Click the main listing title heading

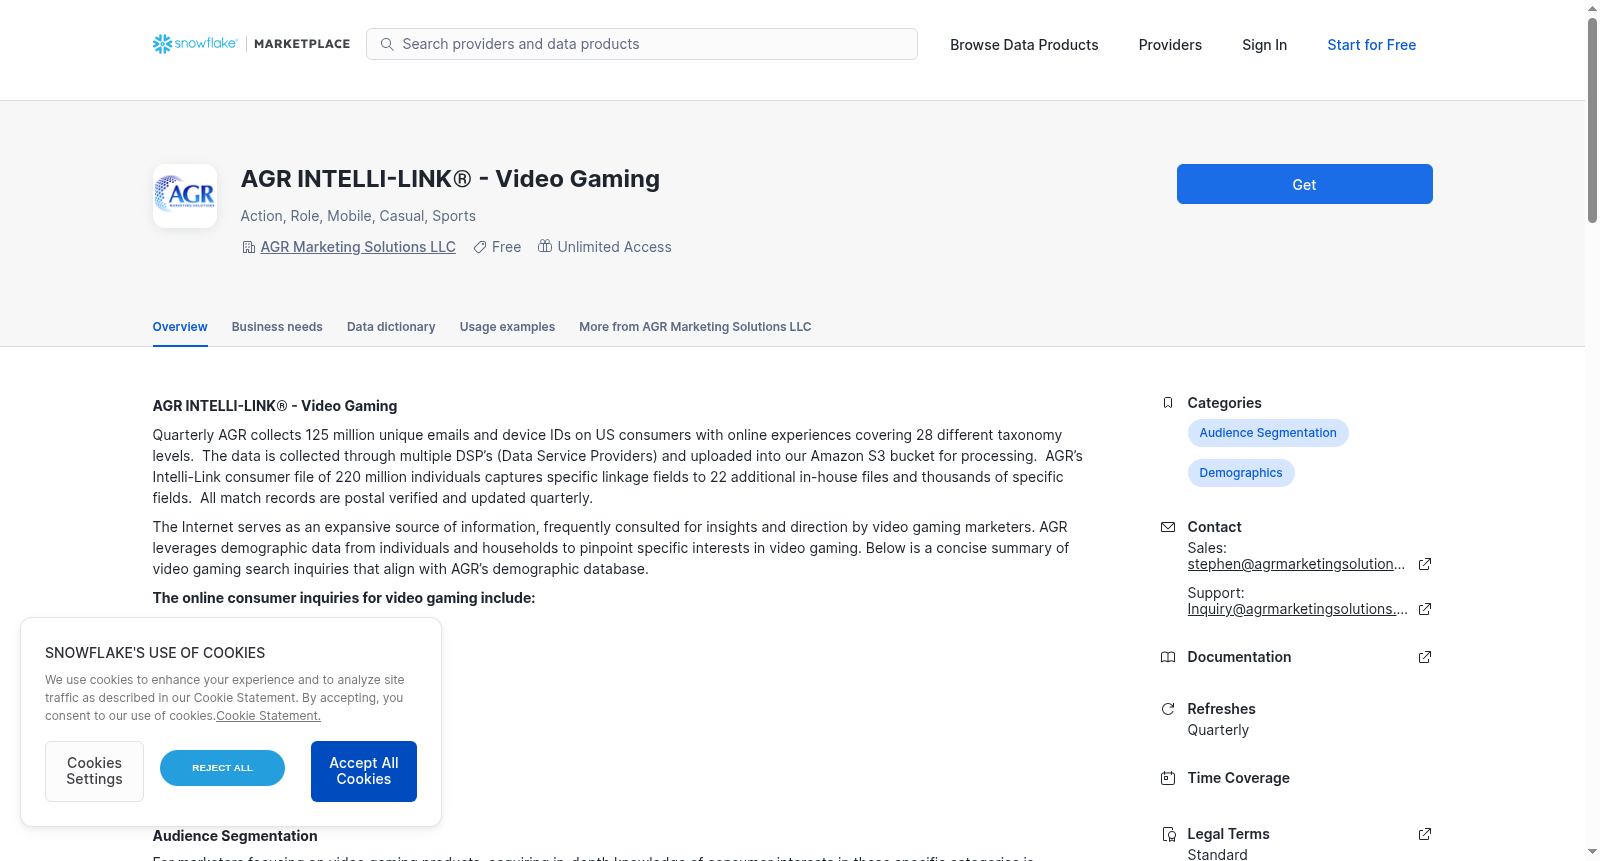click(x=450, y=179)
